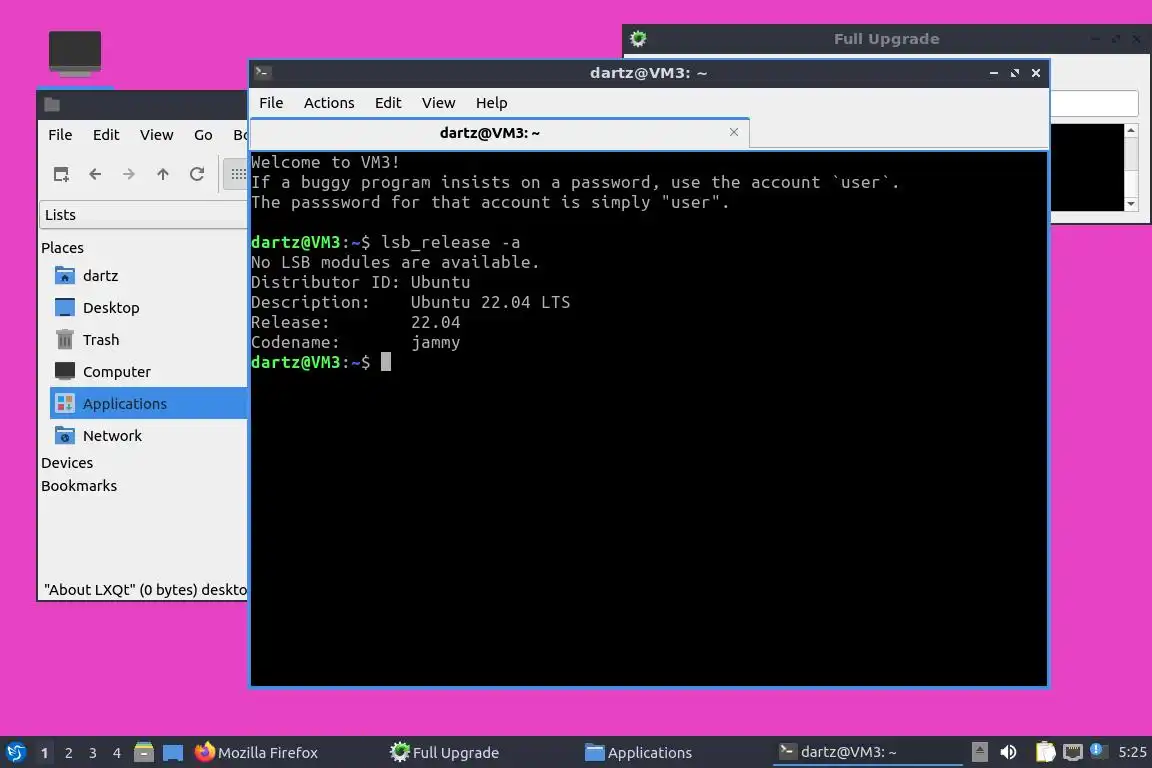Open File menu in the file manager
This screenshot has width=1152, height=768.
pos(60,134)
